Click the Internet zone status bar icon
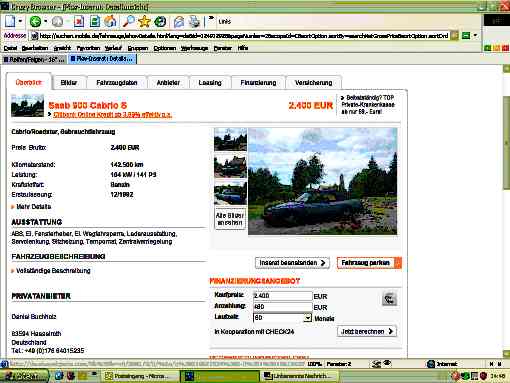The image size is (510, 383). (x=430, y=364)
